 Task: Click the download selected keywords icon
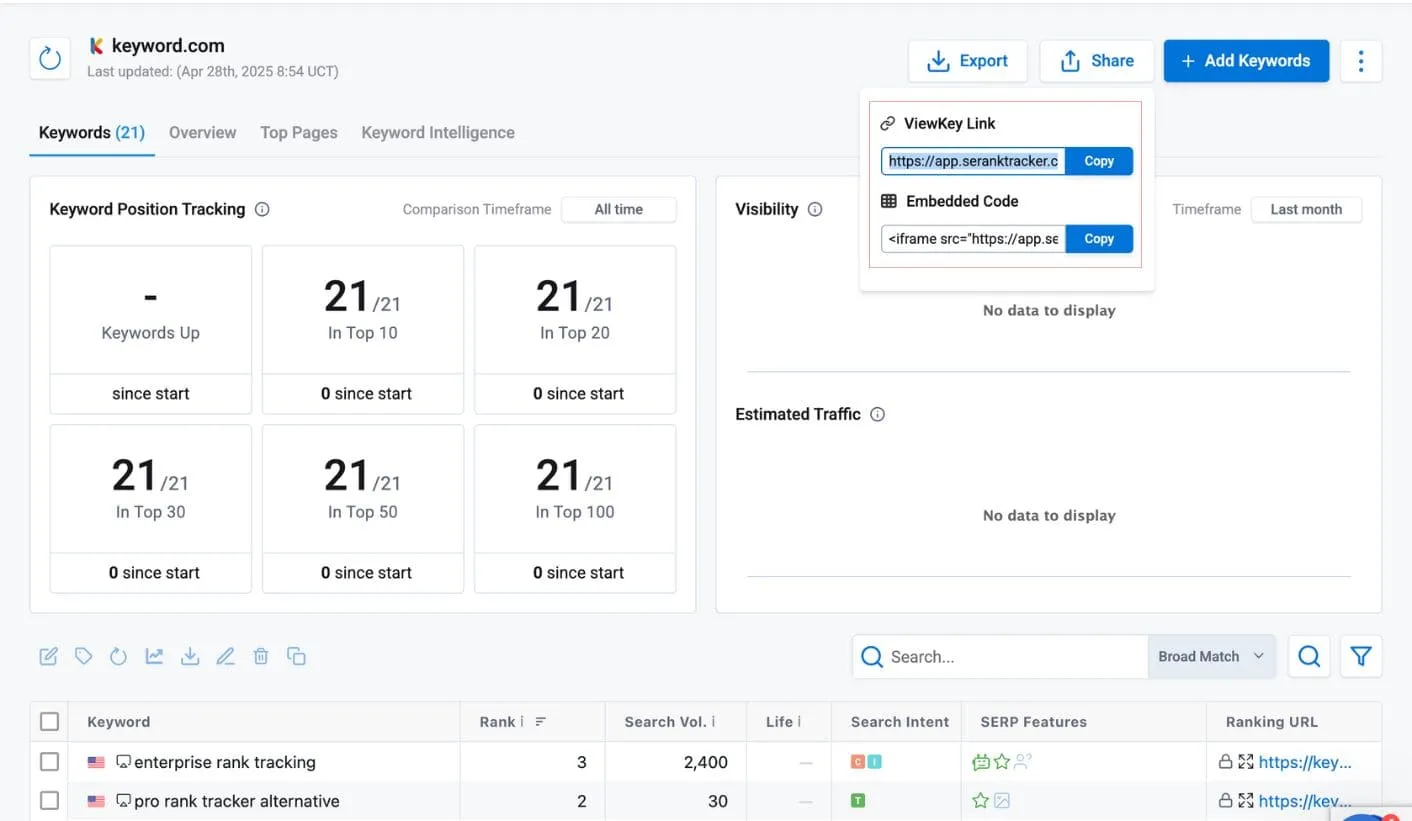point(190,655)
